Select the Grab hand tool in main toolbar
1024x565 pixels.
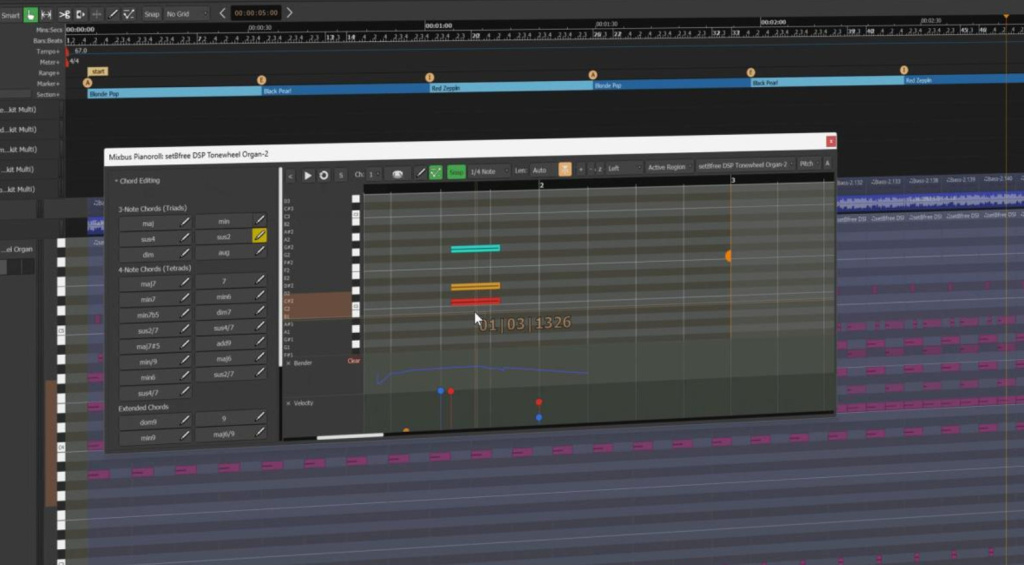[x=30, y=14]
